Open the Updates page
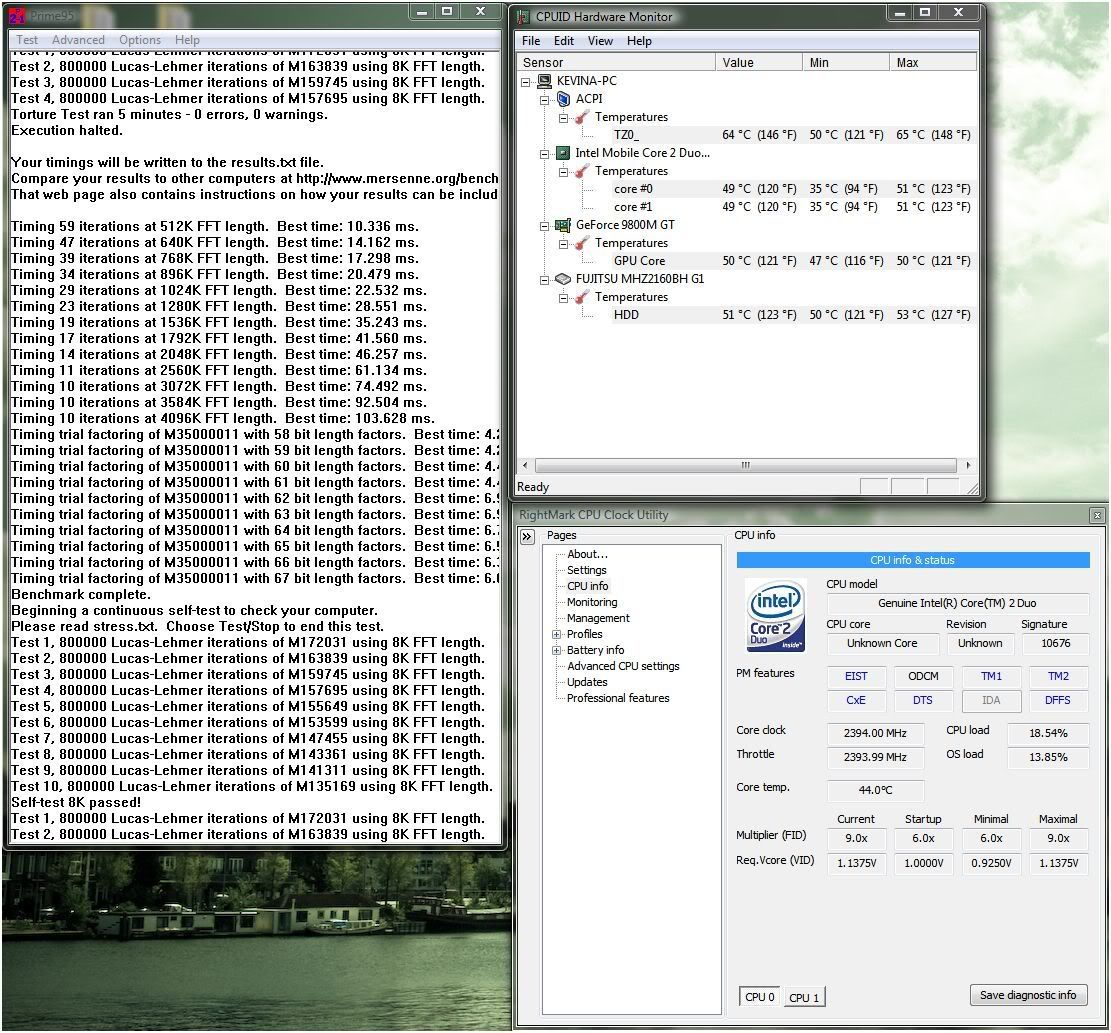The width and height of the screenshot is (1111, 1033). 587,682
